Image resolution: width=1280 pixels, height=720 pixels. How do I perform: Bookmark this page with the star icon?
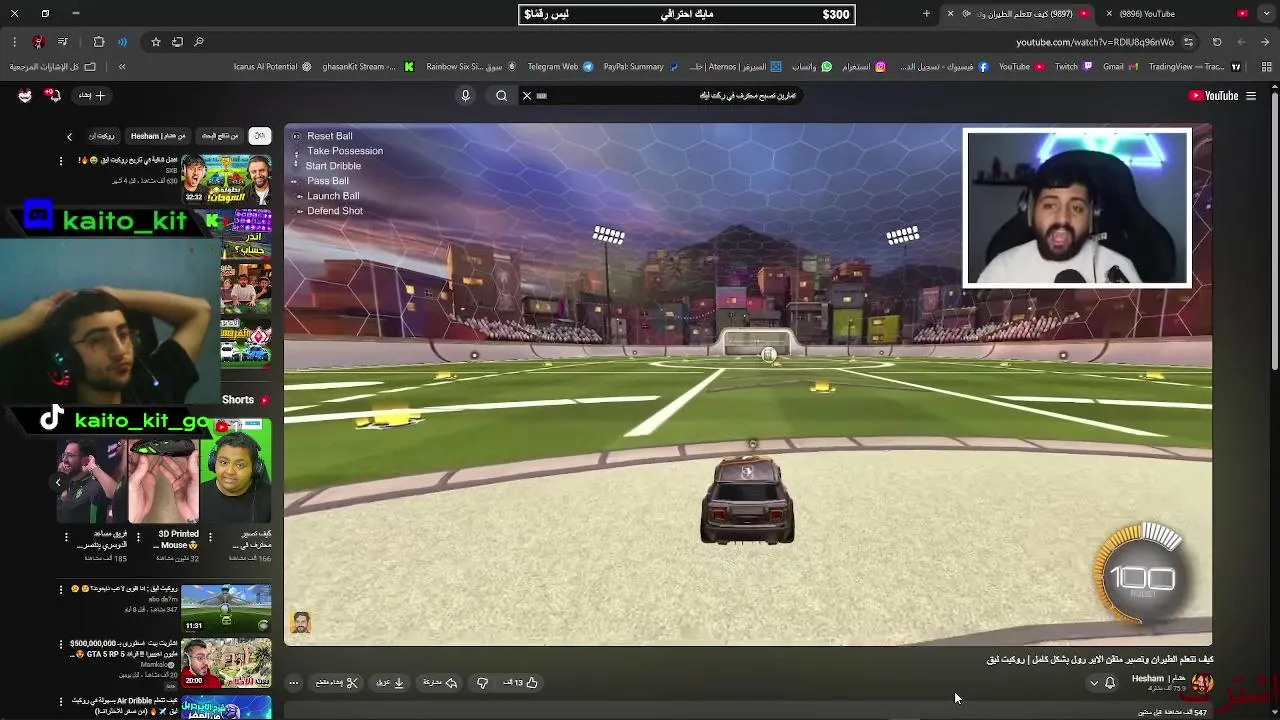pyautogui.click(x=156, y=42)
